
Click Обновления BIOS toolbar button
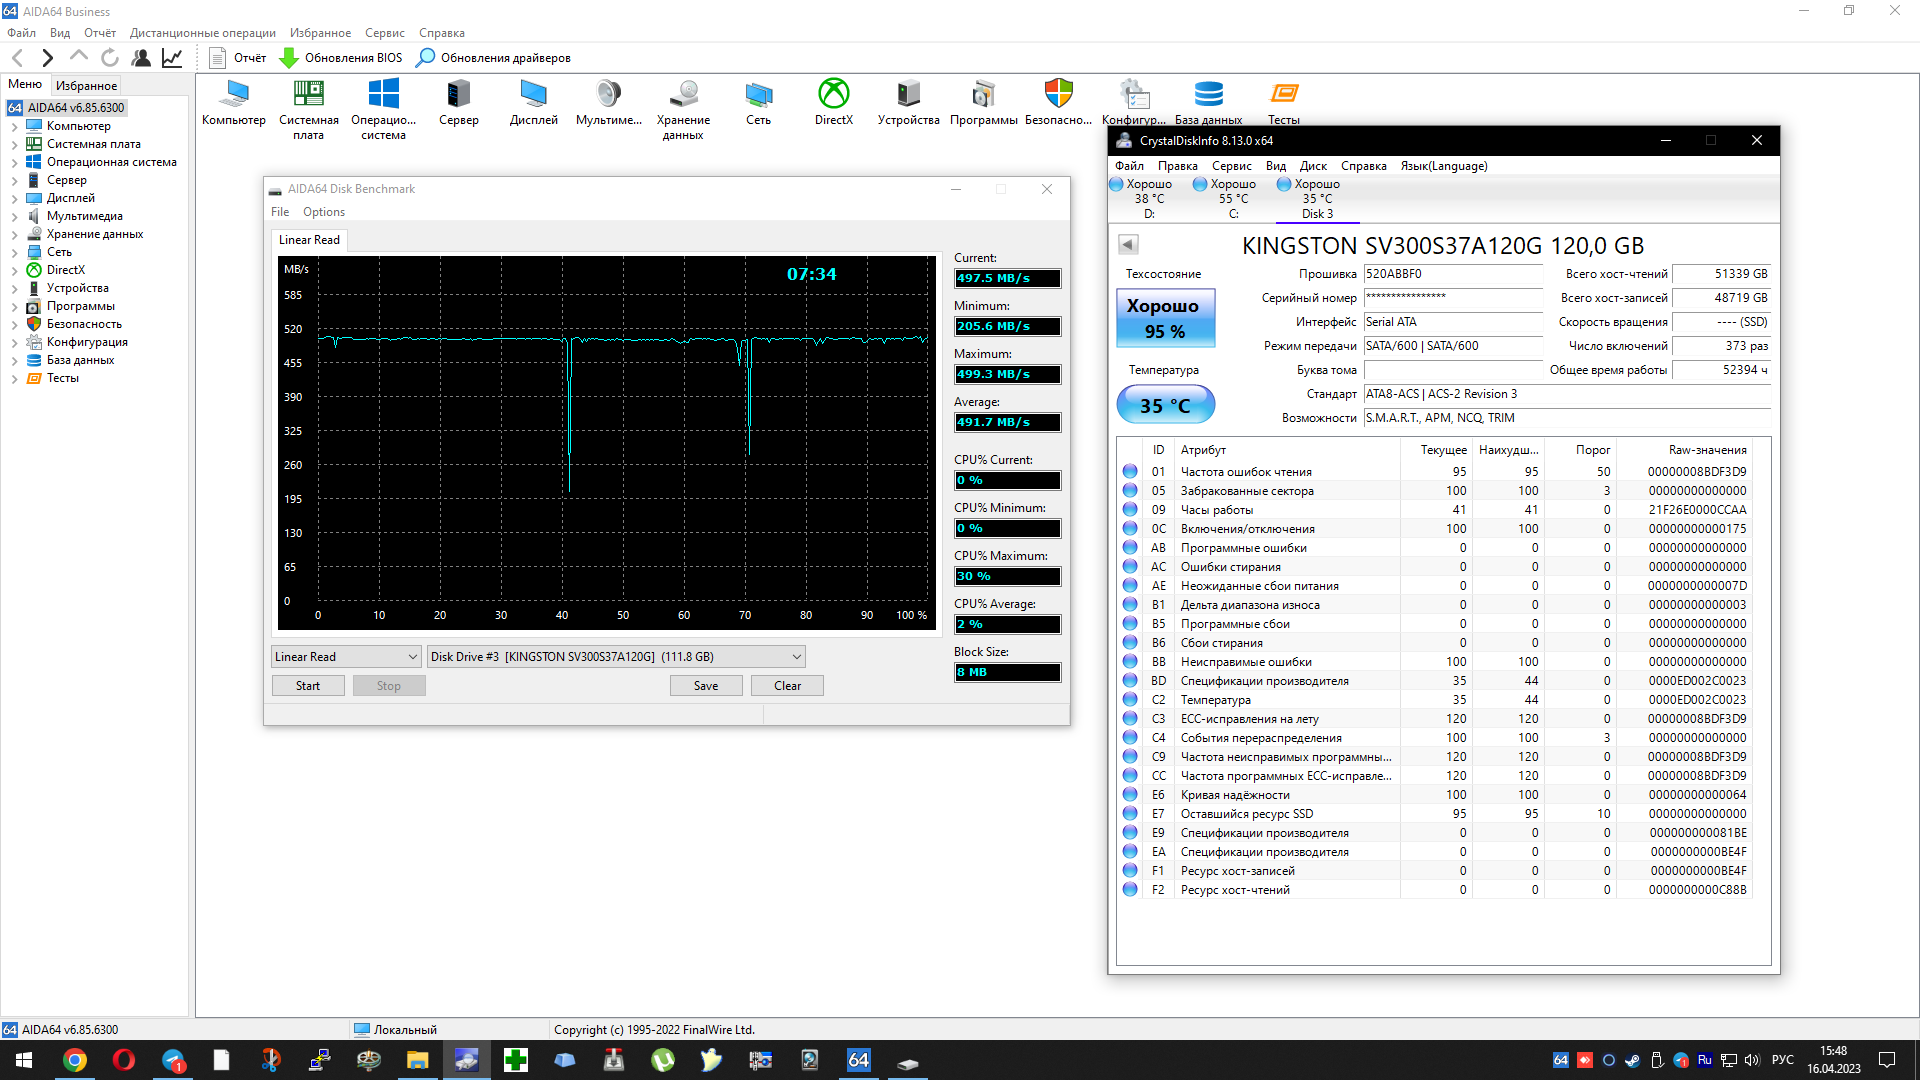pos(341,58)
